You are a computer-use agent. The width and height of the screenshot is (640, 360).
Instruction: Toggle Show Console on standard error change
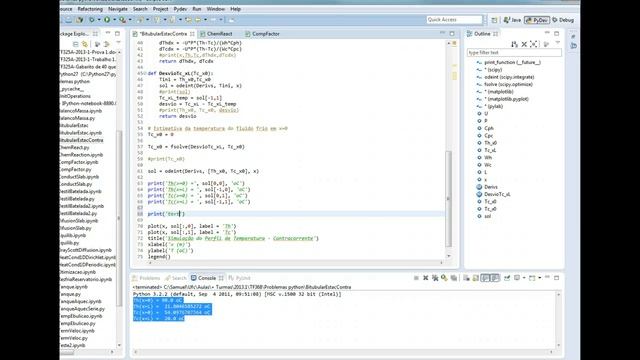[x=495, y=278]
